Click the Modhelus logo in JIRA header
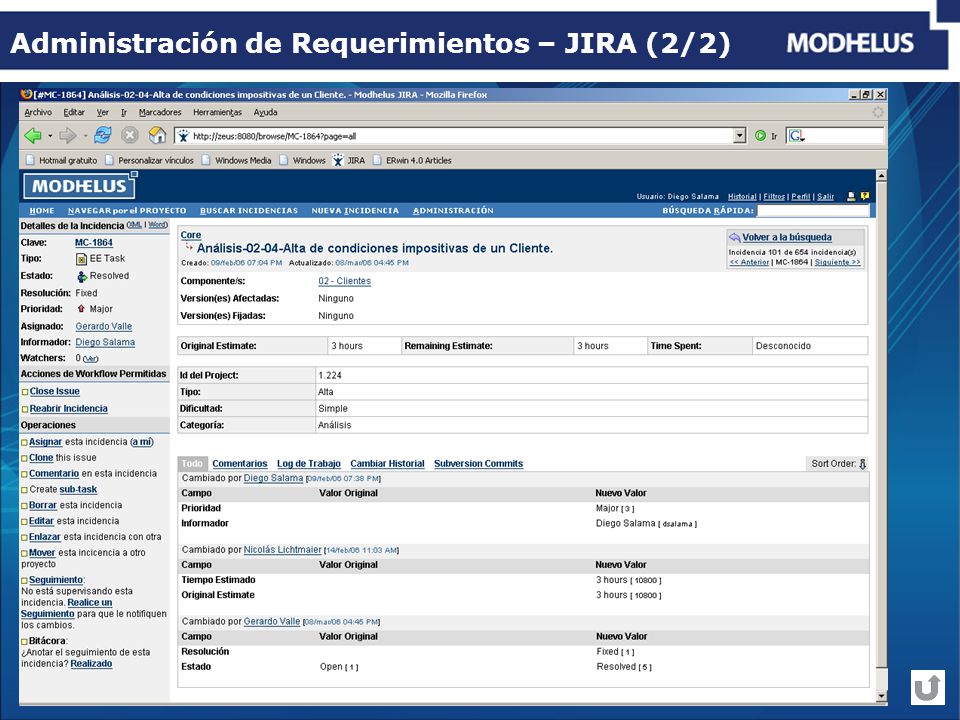 [79, 186]
